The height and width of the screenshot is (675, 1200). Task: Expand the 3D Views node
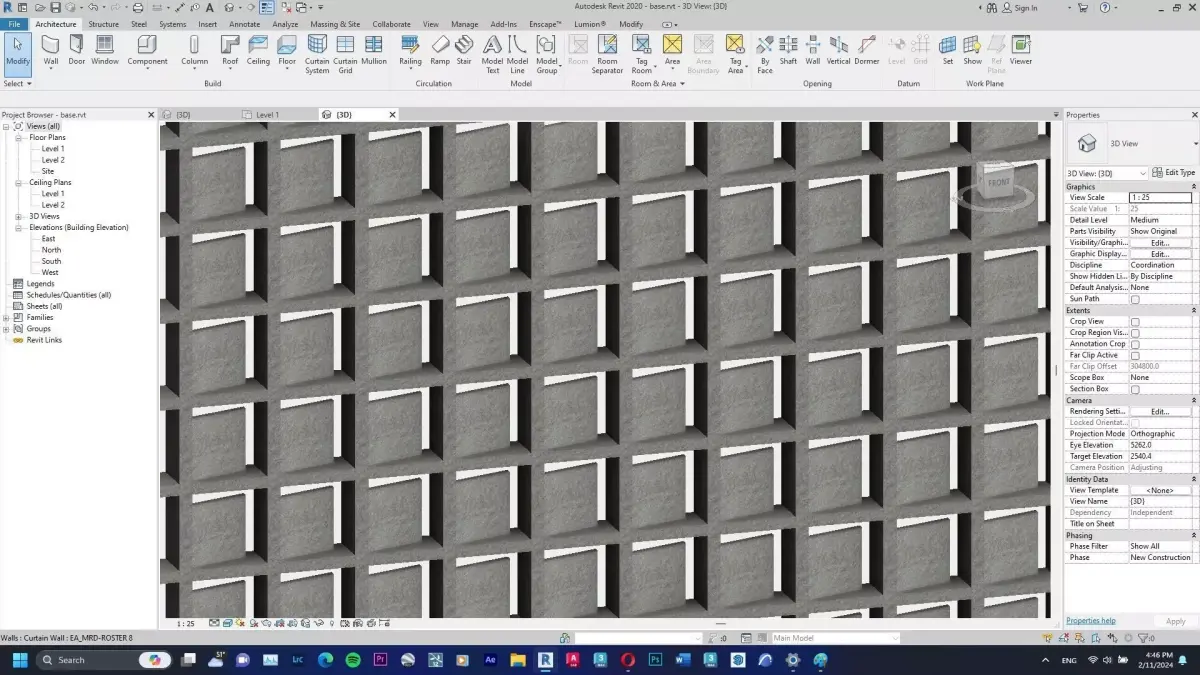[18, 216]
